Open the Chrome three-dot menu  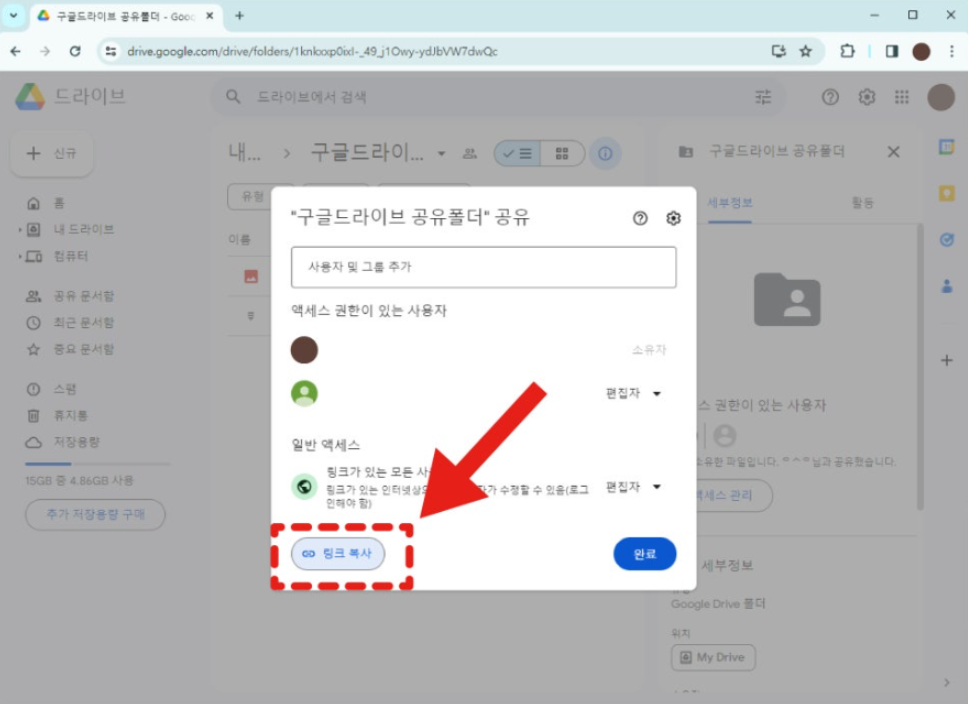(951, 51)
